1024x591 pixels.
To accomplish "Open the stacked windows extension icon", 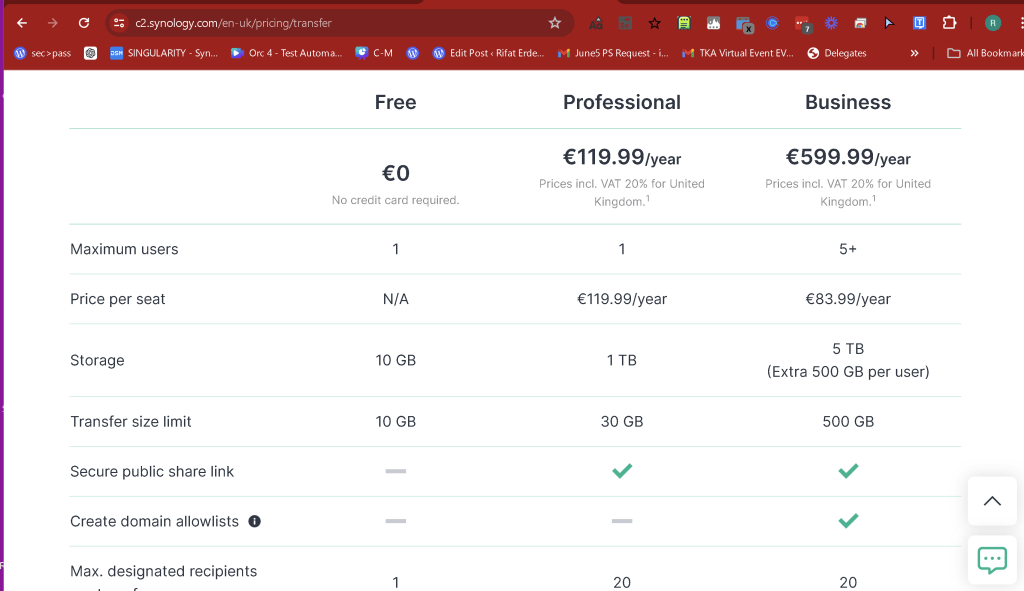I will coord(860,24).
